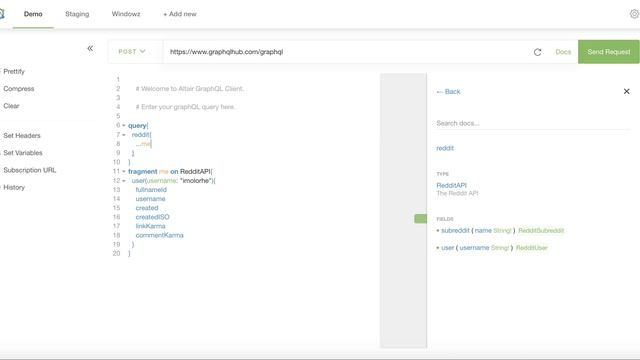The width and height of the screenshot is (640, 360).
Task: Click the Search docs field
Action: click(533, 123)
